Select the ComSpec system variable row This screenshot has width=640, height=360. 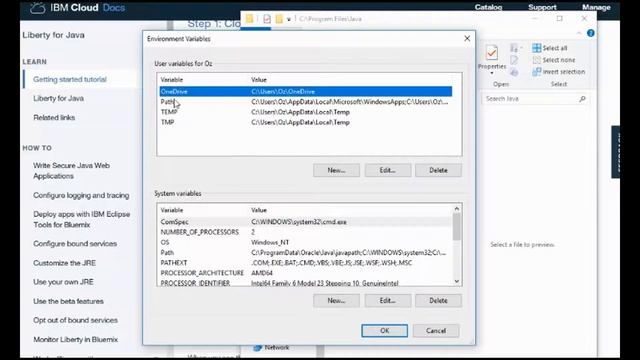coord(305,222)
